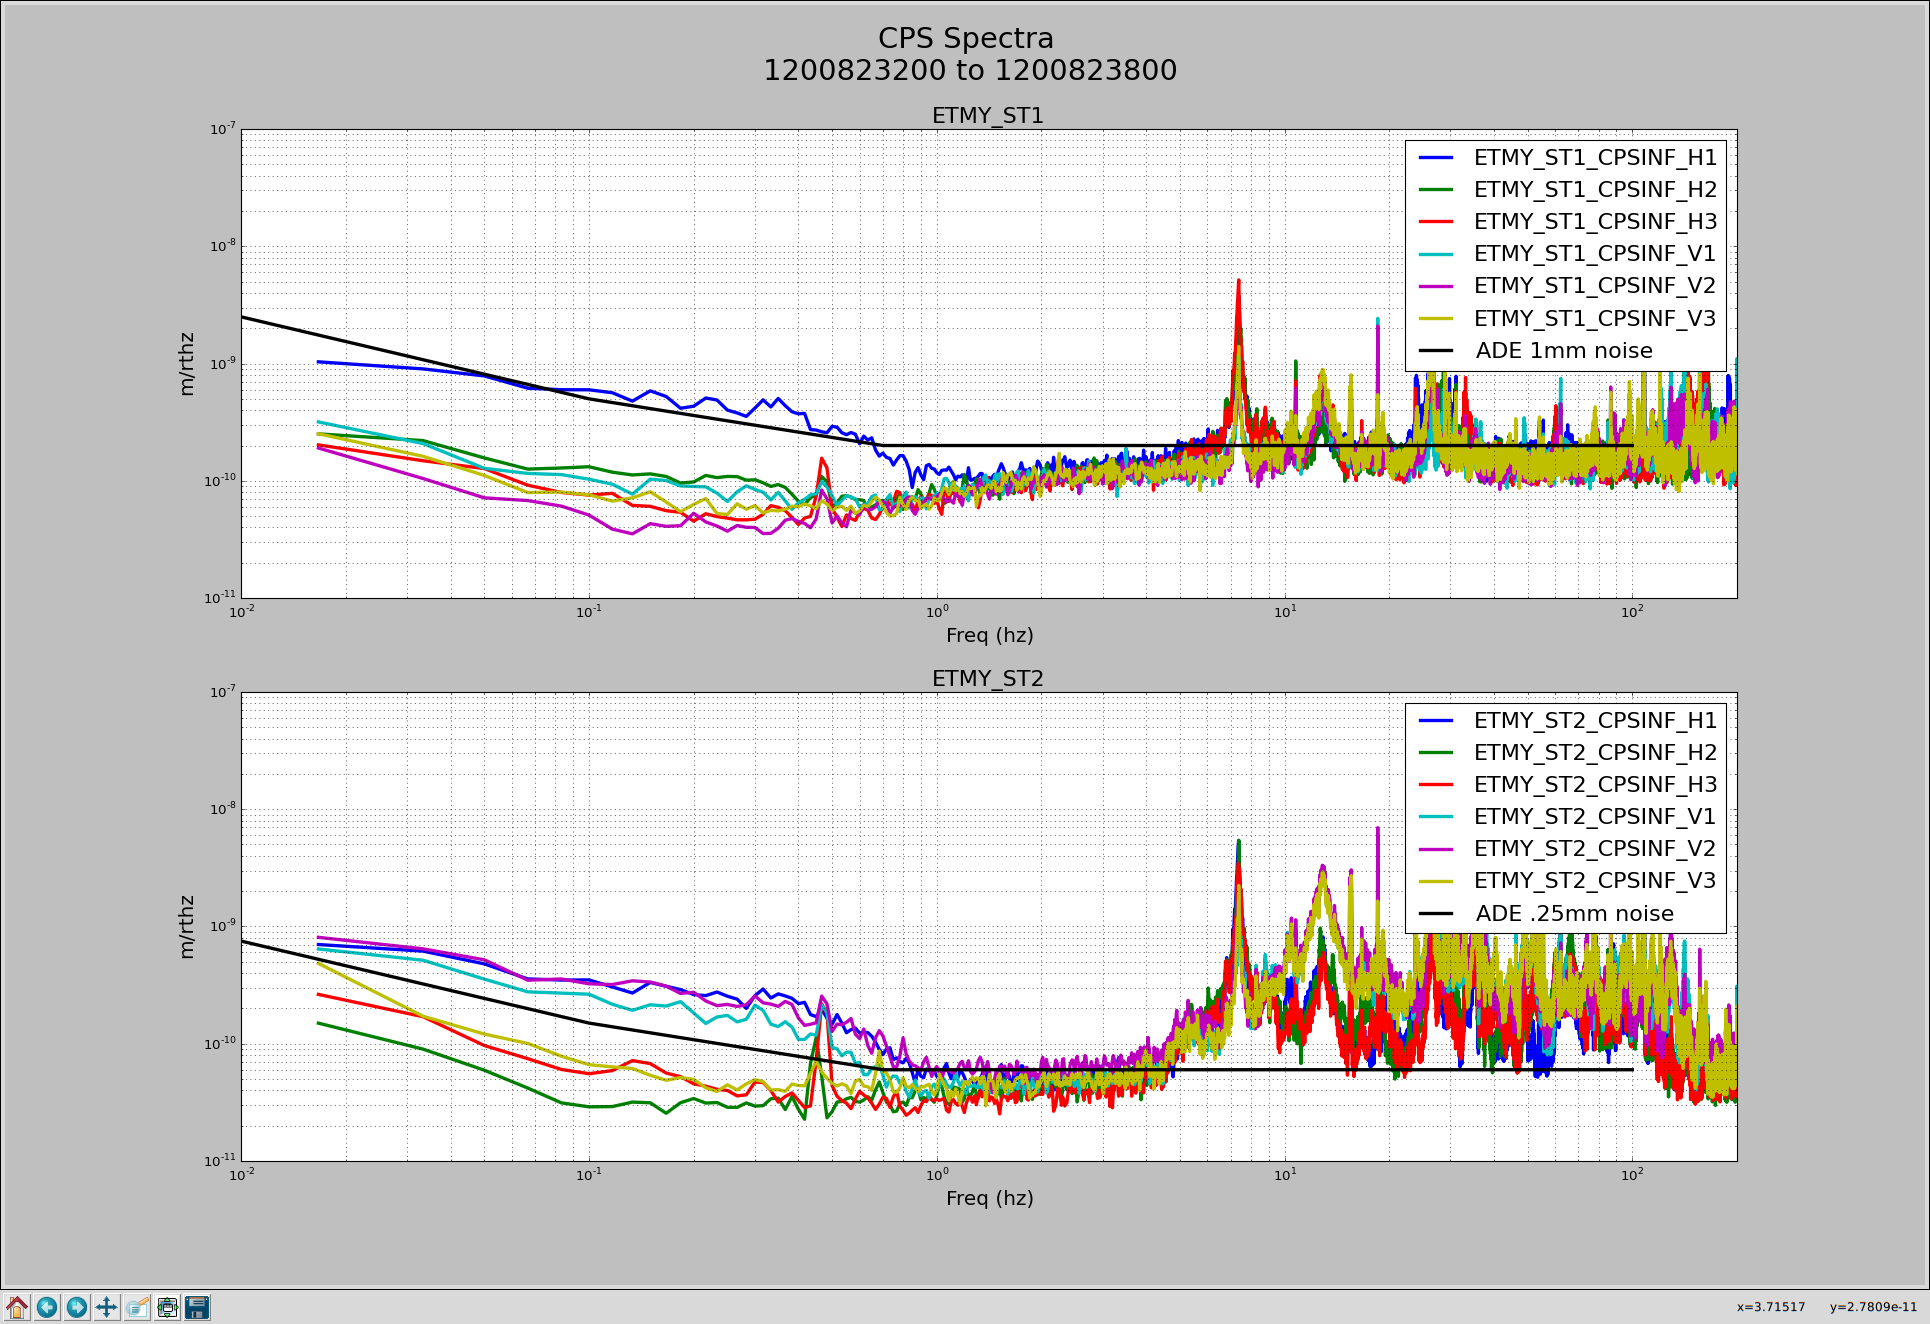Screen dimensions: 1930x1324
Task: Click ETMY_ST1_CPSINF_H1 legend entry
Action: click(x=1594, y=158)
